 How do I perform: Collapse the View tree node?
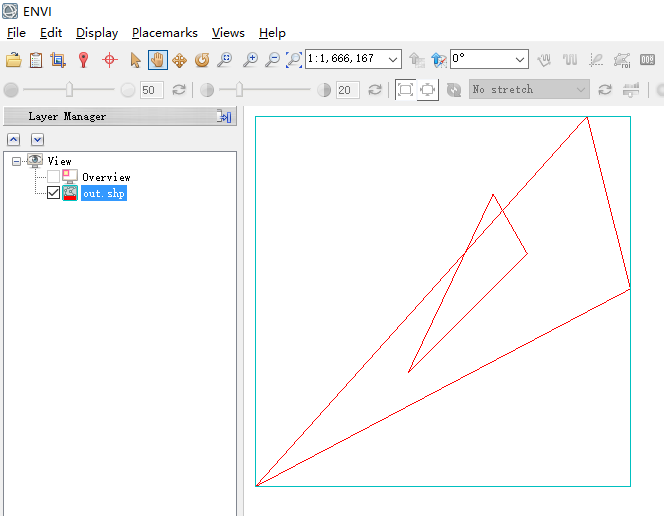click(x=17, y=161)
